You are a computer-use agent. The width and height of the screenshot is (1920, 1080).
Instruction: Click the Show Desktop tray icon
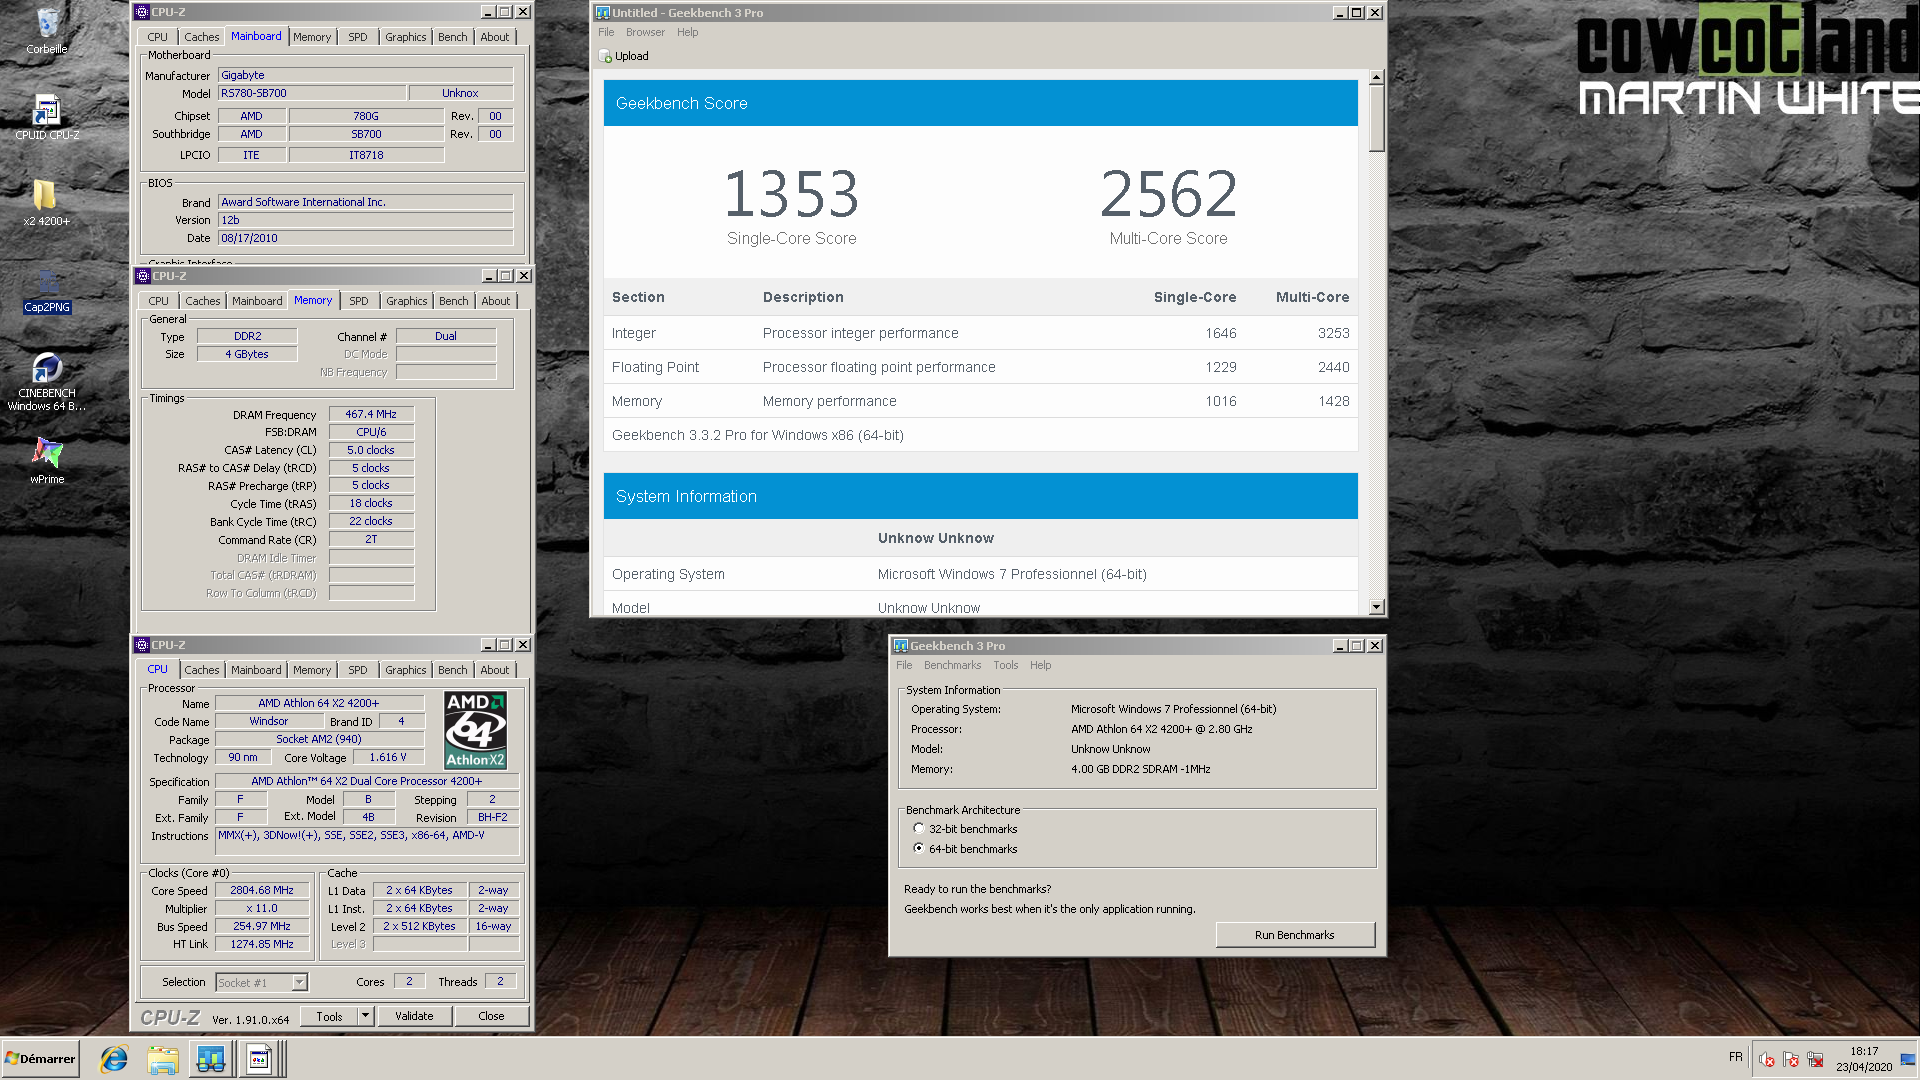click(1907, 1059)
